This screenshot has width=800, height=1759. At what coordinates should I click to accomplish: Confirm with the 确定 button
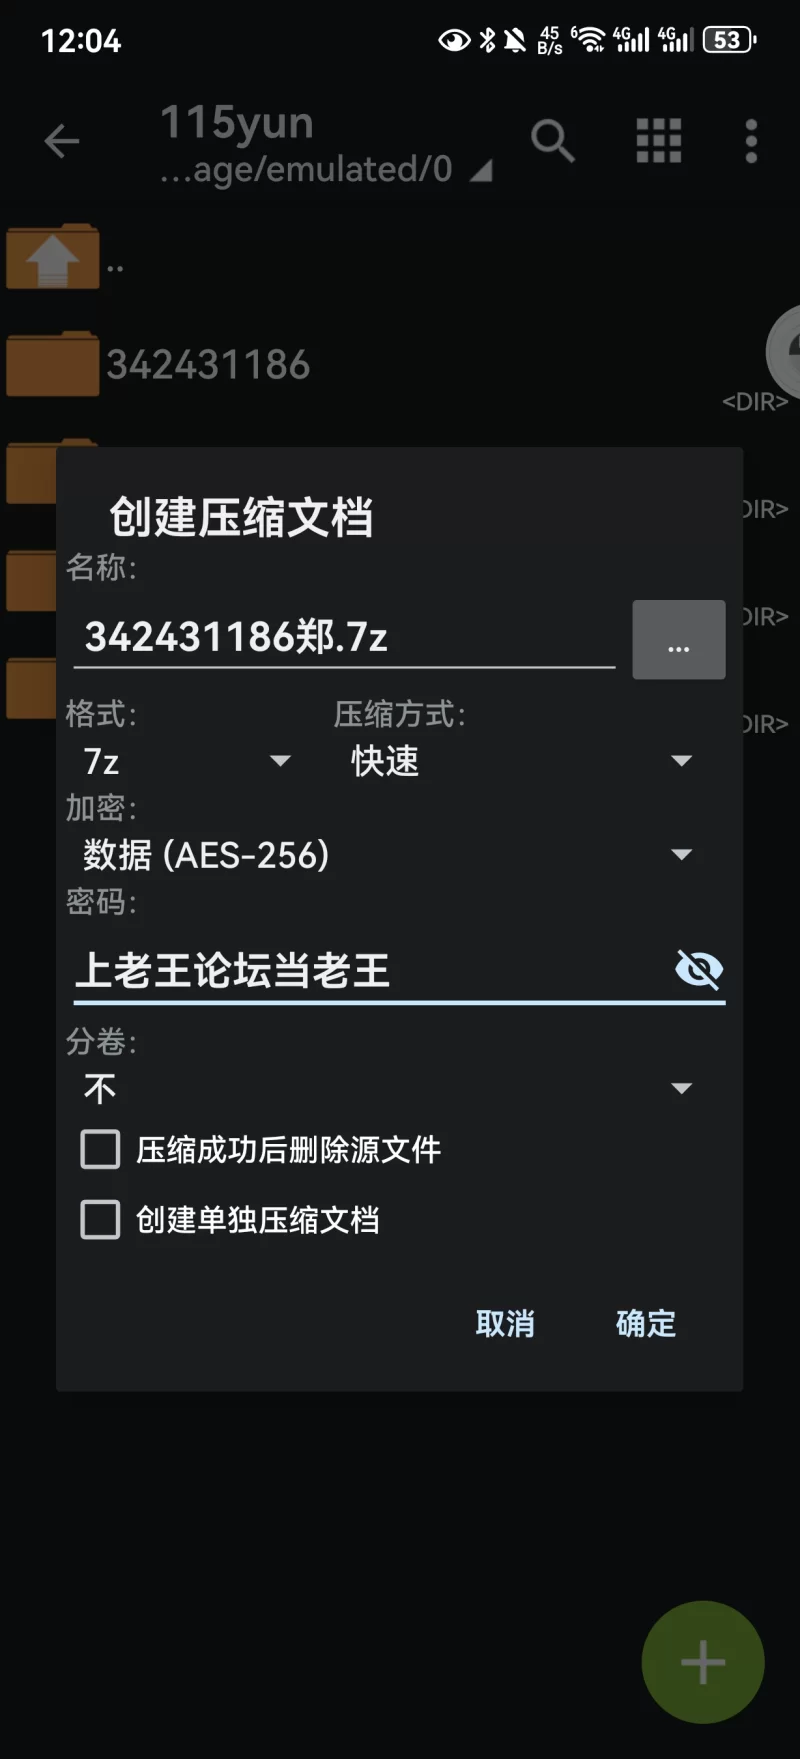646,1324
